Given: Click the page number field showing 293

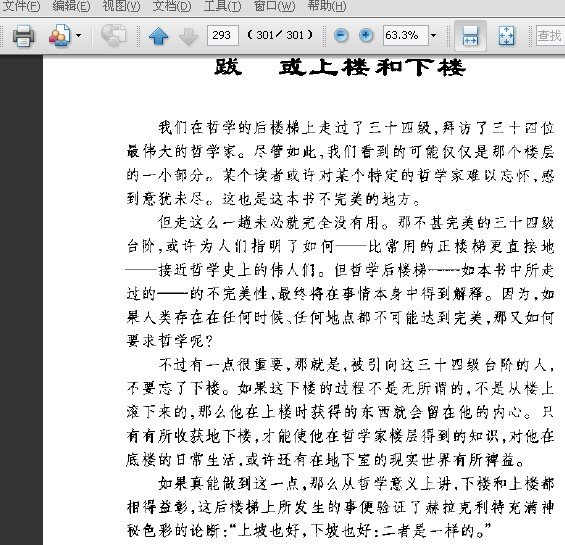Looking at the screenshot, I should (223, 35).
